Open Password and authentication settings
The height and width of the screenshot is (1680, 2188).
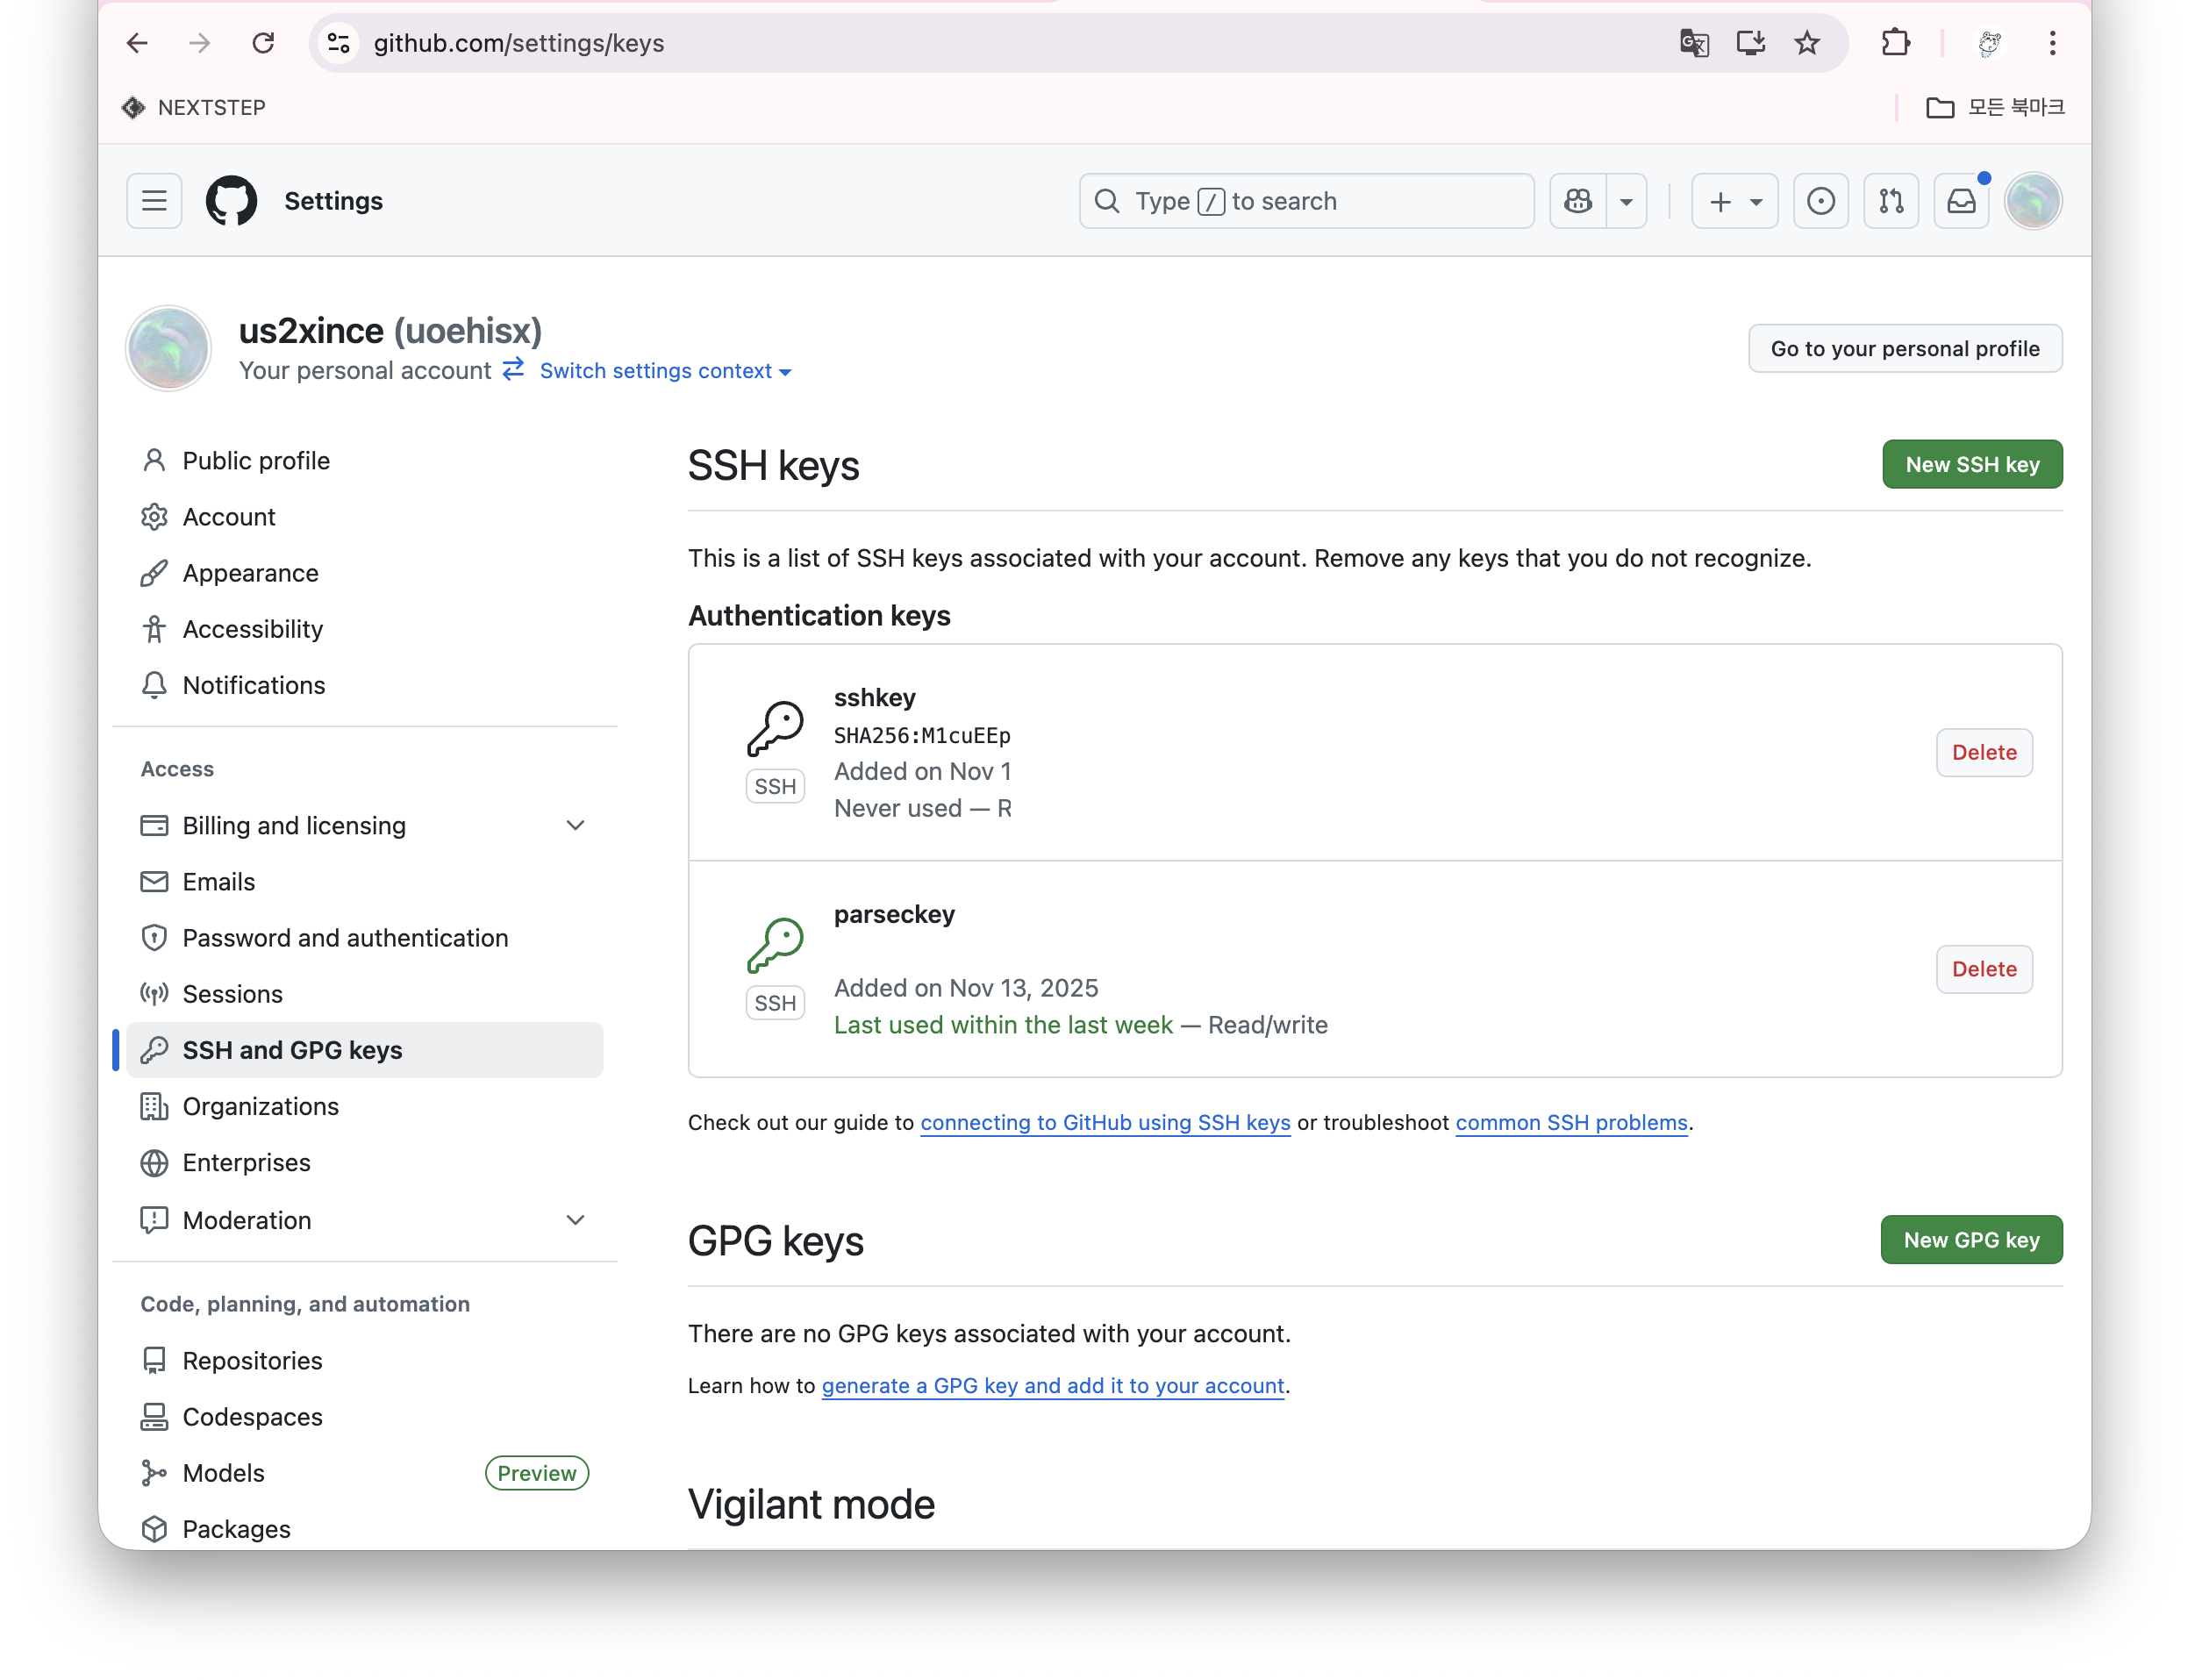coord(365,937)
